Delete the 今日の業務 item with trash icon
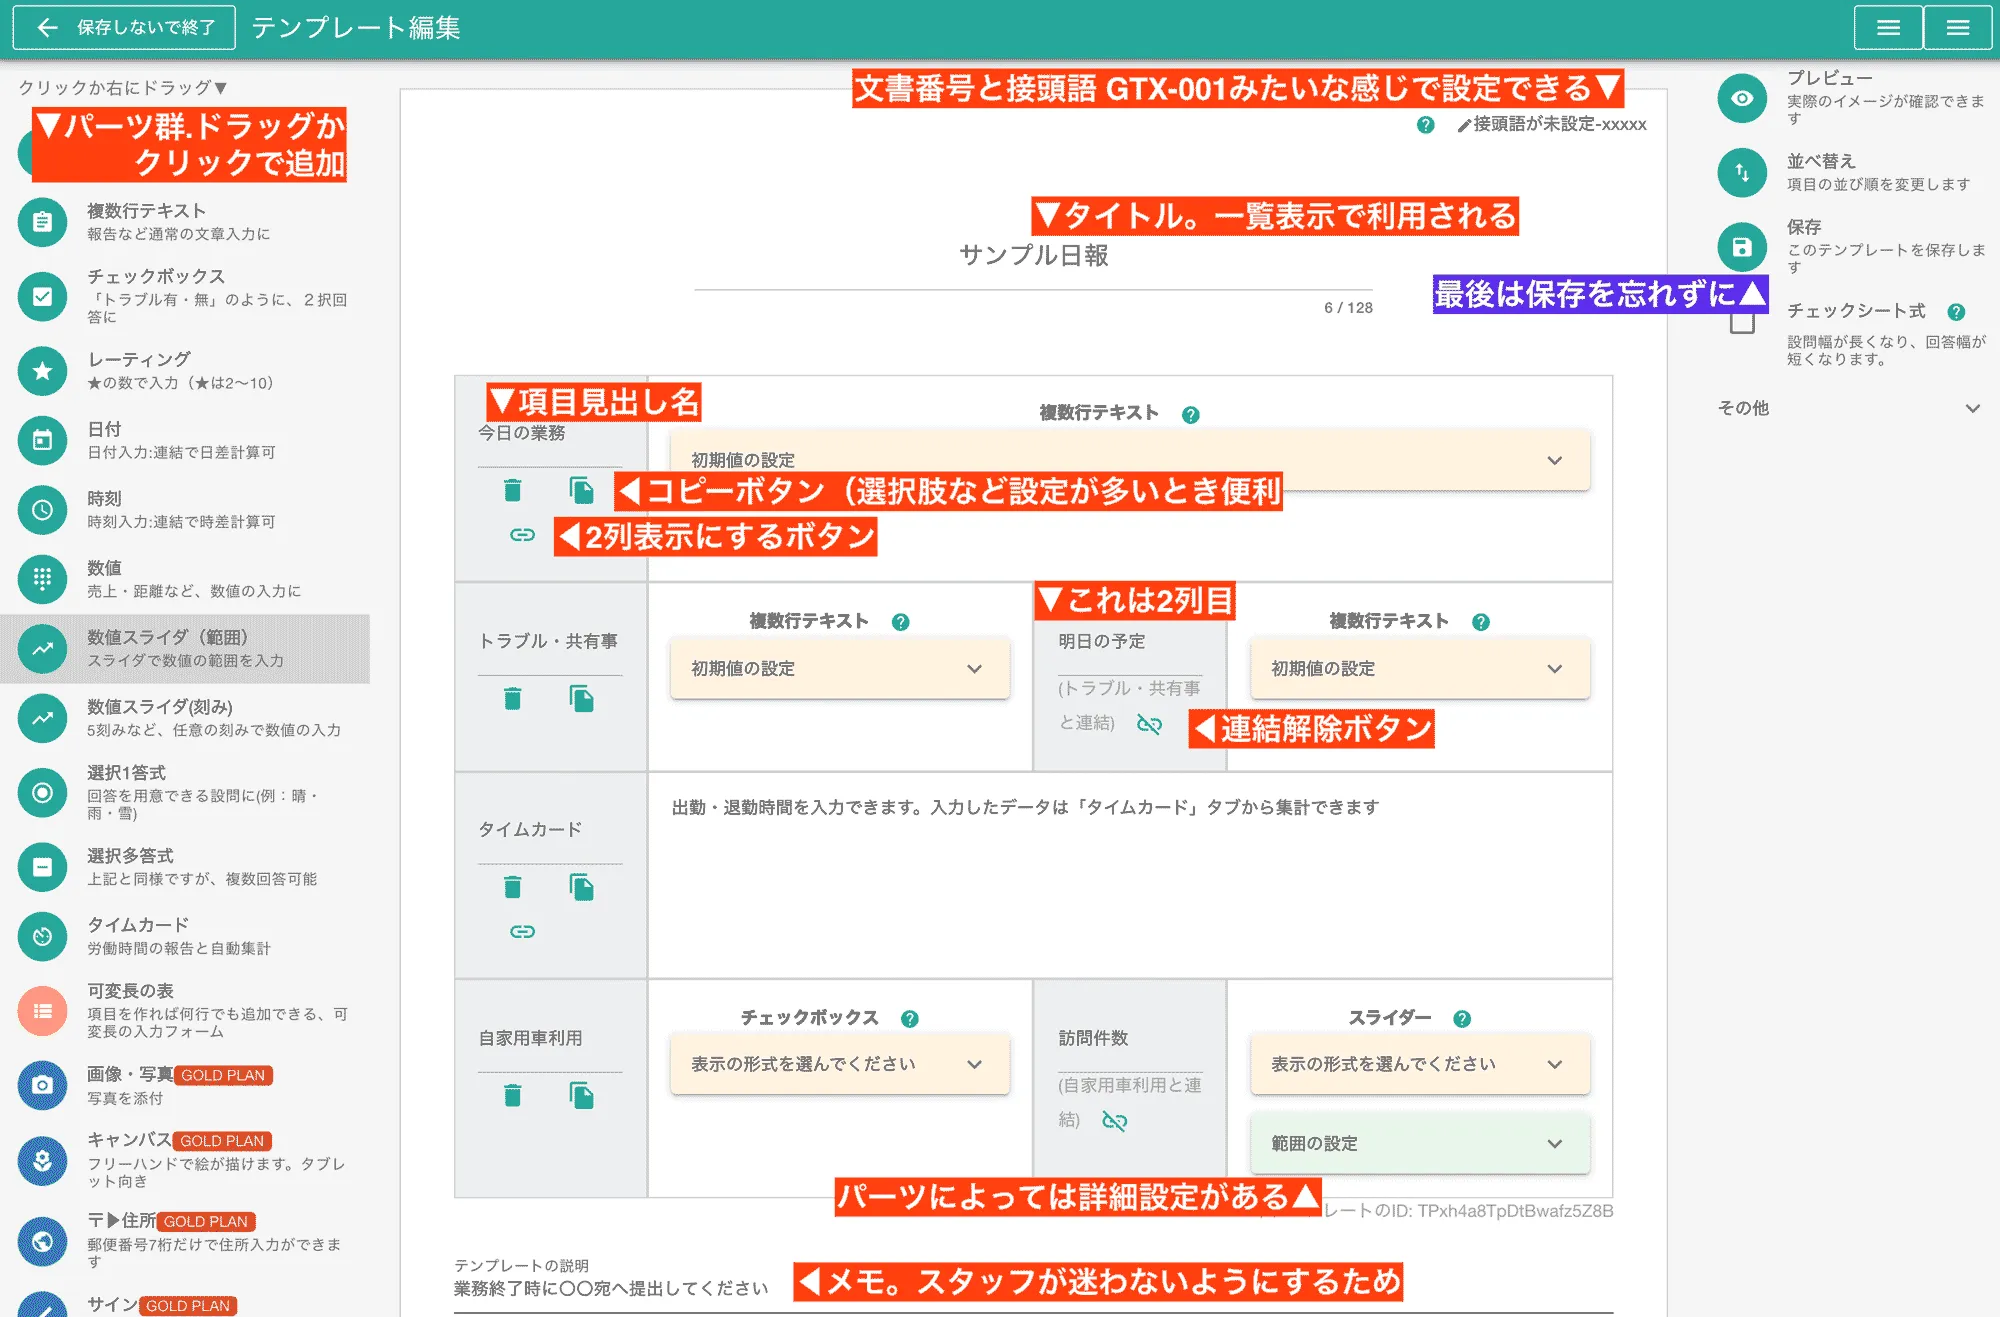 tap(513, 490)
